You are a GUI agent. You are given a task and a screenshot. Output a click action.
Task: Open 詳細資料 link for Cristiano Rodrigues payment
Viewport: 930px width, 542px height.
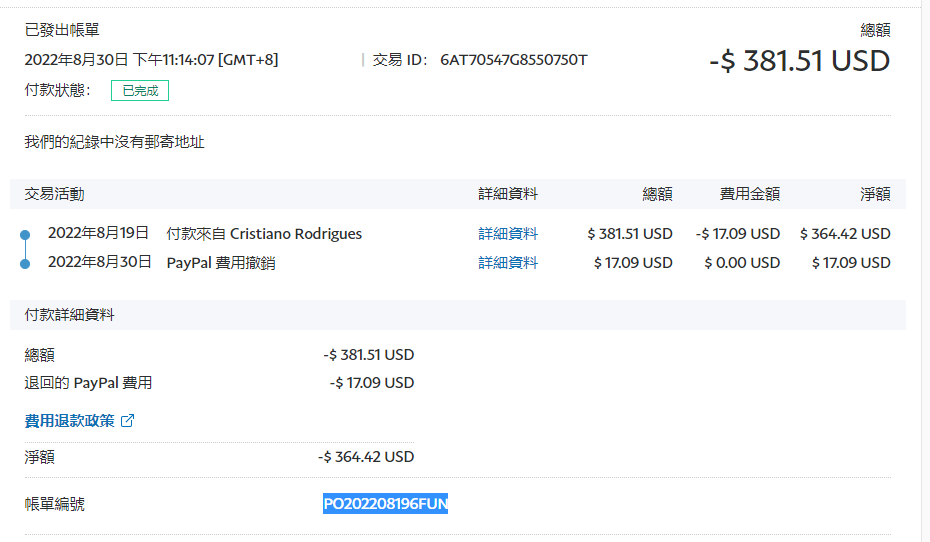(x=508, y=234)
